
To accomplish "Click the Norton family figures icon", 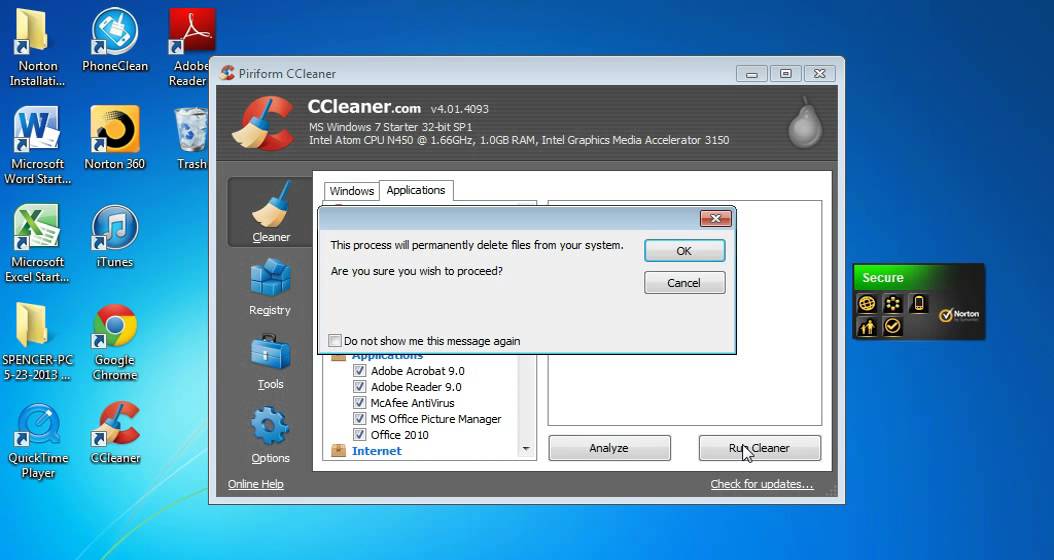I will click(867, 327).
